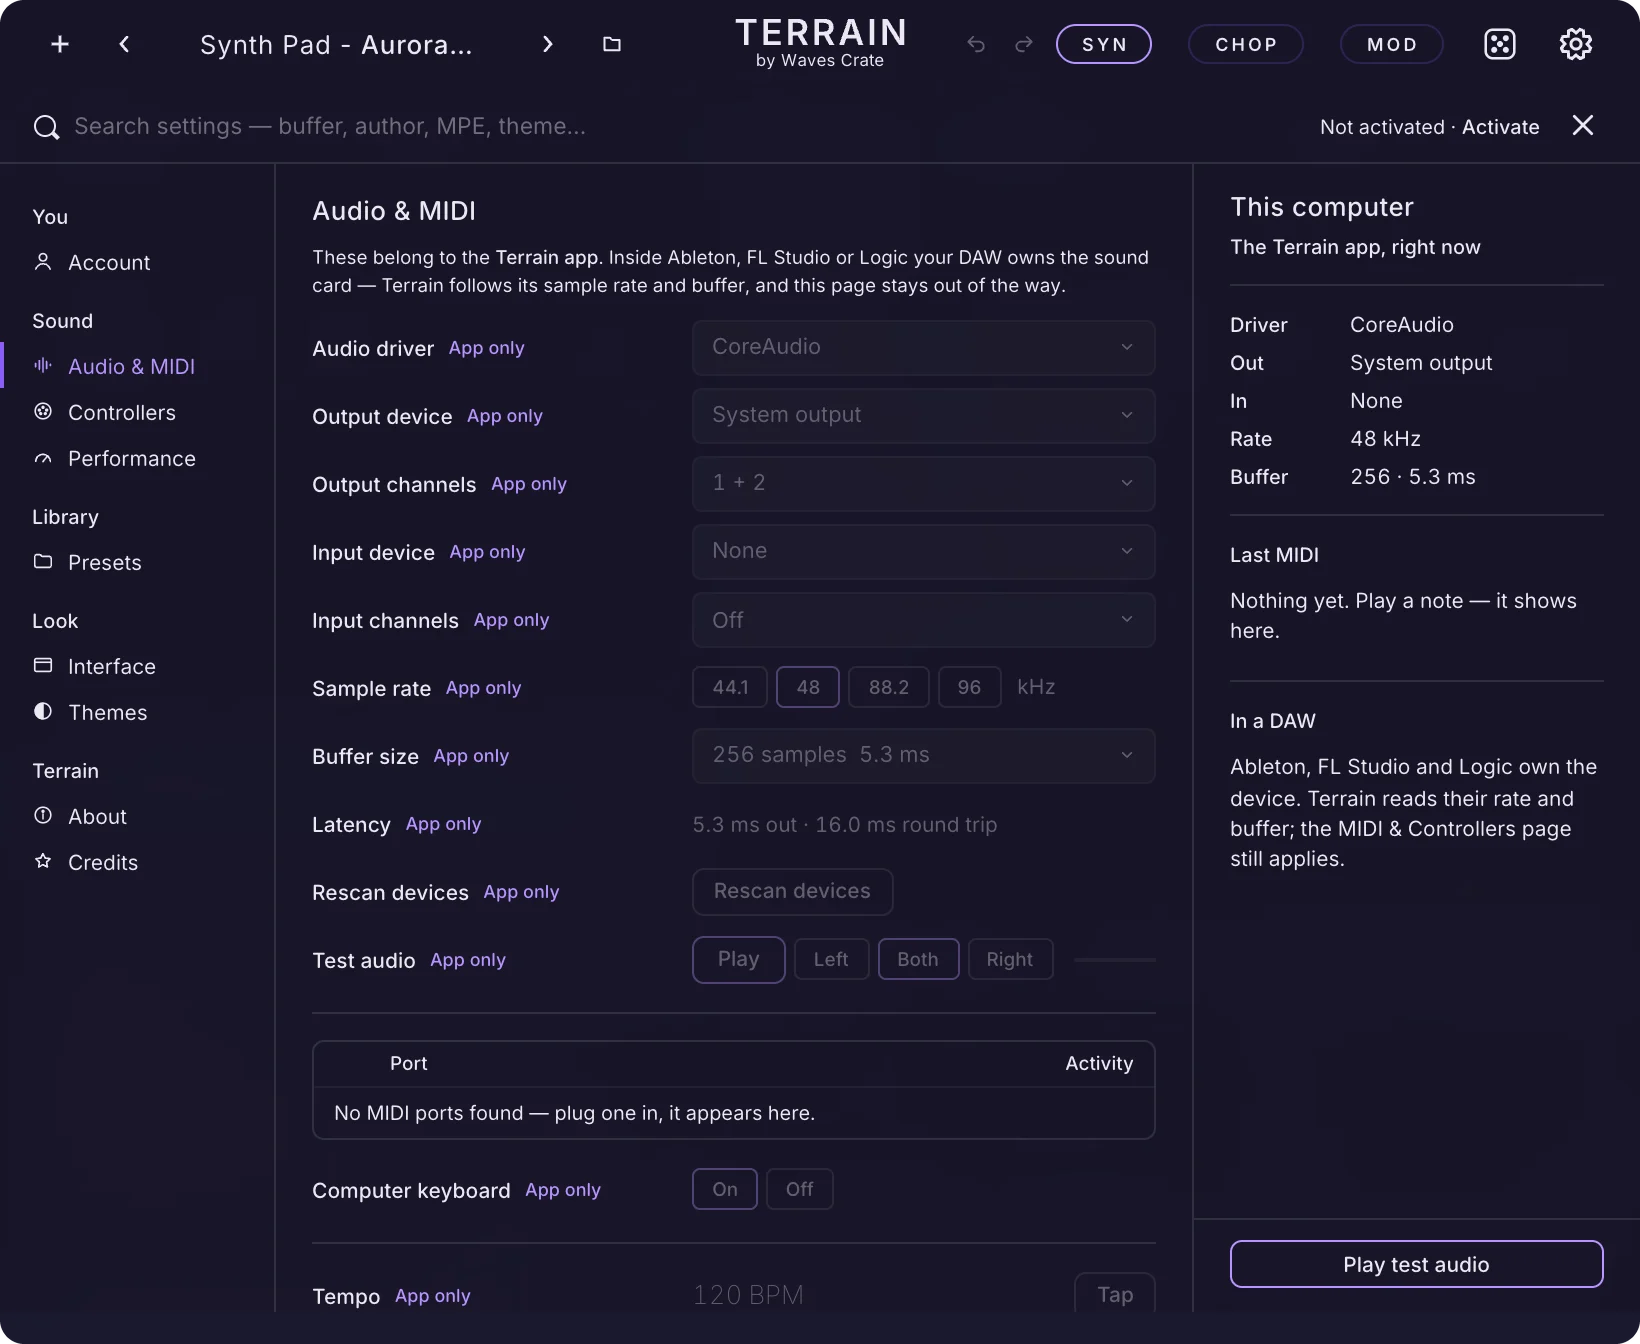Go to previous preset arrow
Viewport: 1640px width, 1344px height.
click(x=124, y=44)
